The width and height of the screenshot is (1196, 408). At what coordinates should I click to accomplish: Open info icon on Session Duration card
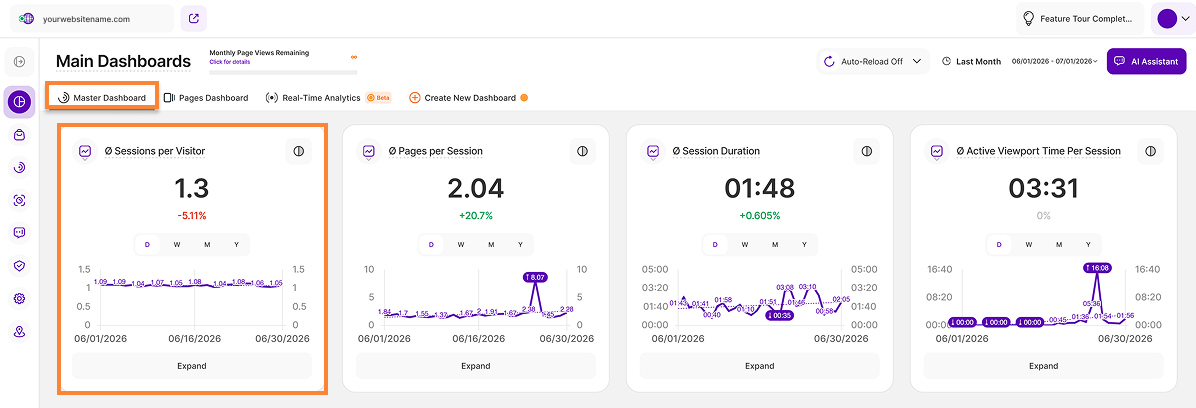pyautogui.click(x=866, y=151)
